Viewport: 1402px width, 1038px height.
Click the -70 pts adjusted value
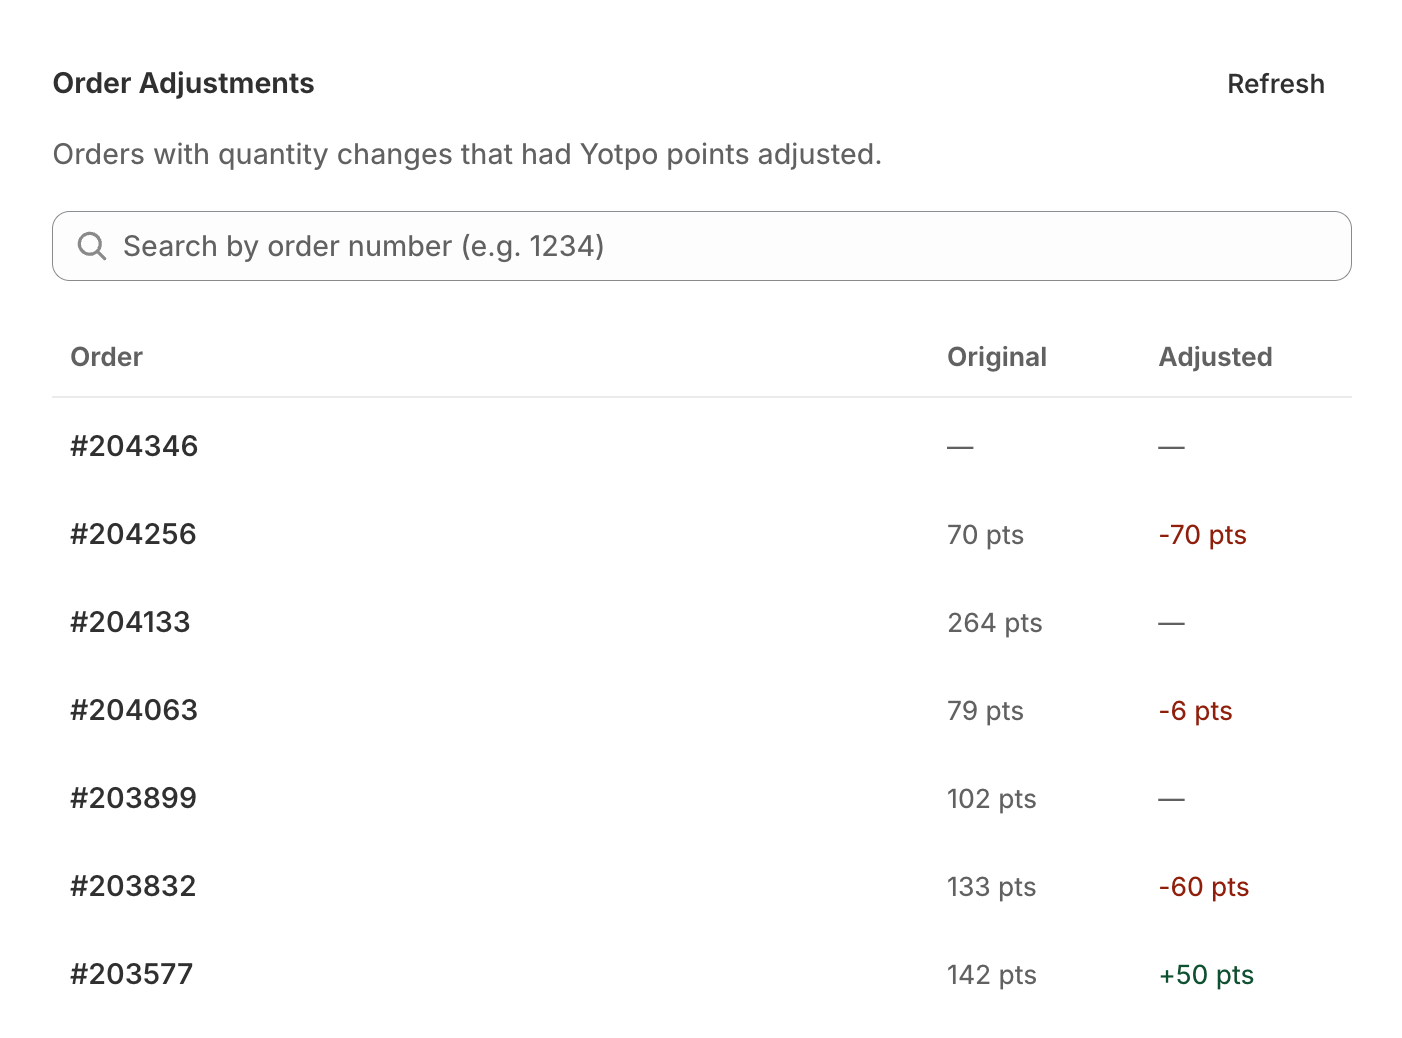[1202, 535]
